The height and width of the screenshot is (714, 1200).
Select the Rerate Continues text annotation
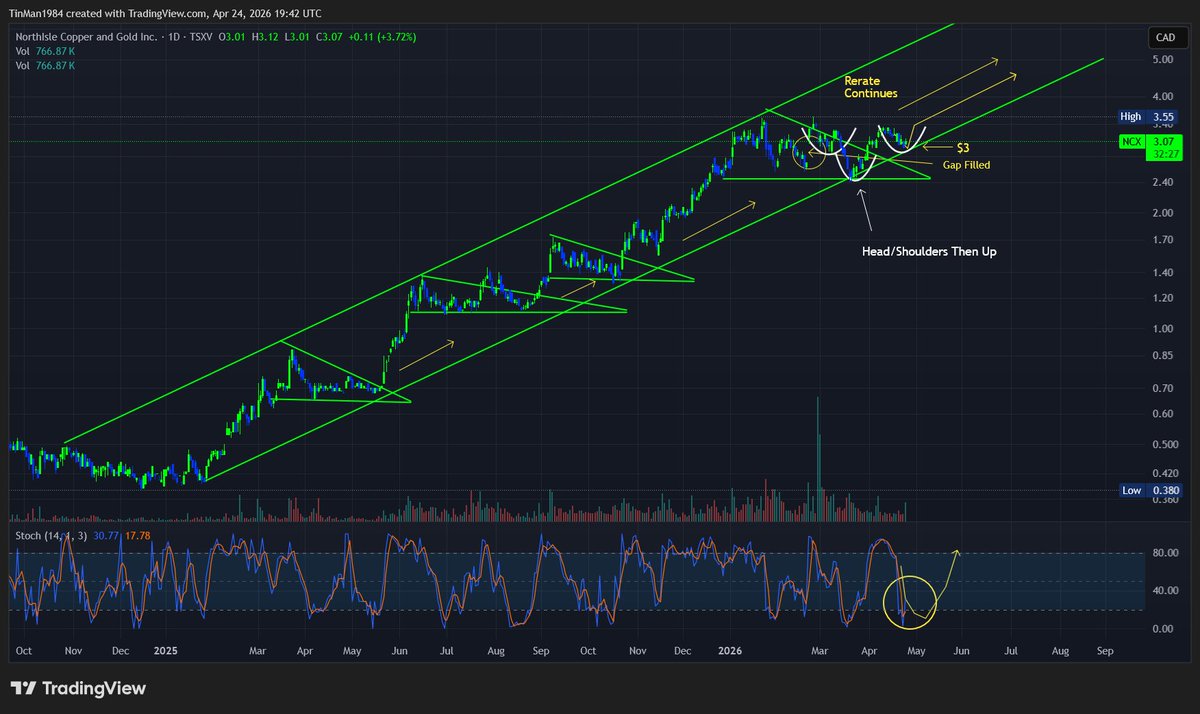pos(871,86)
